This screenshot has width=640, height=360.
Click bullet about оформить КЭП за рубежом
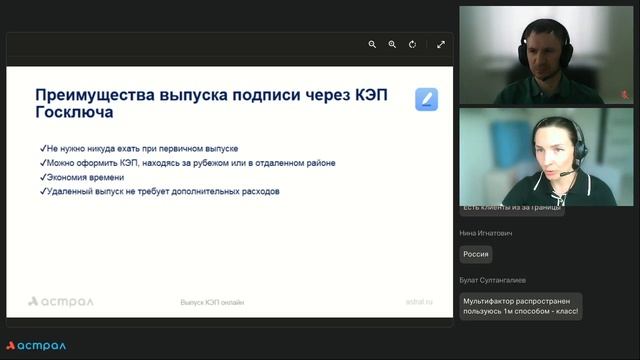tap(188, 163)
